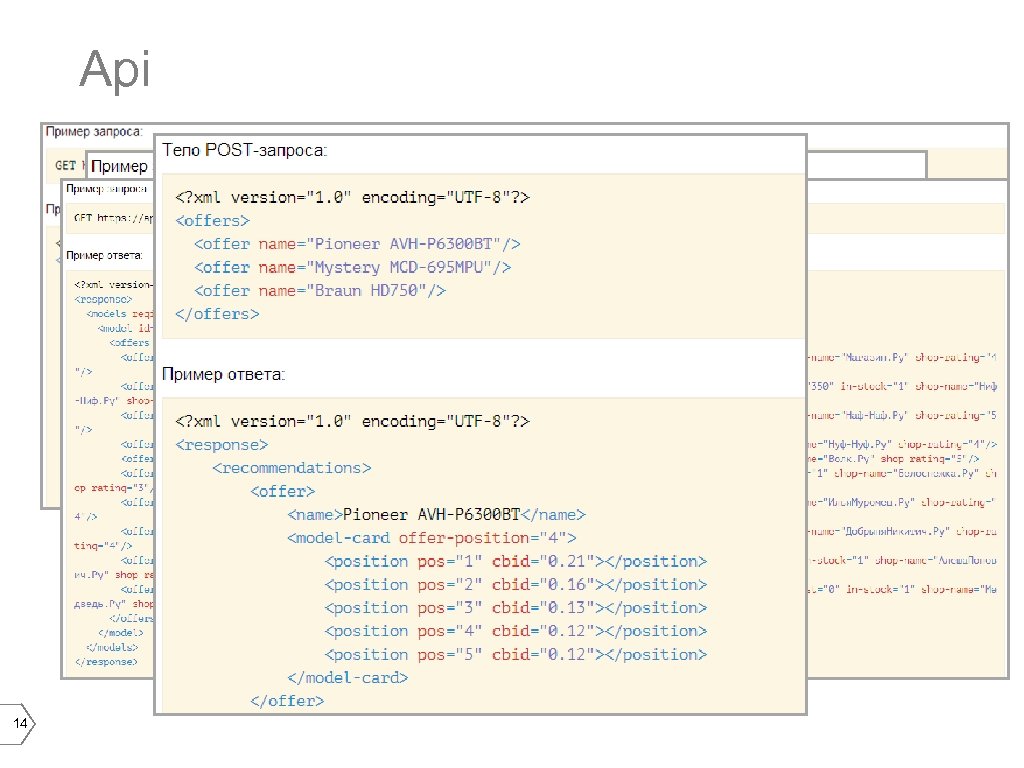The image size is (1024, 768).
Task: Click the opening <offers> tag
Action: click(213, 220)
